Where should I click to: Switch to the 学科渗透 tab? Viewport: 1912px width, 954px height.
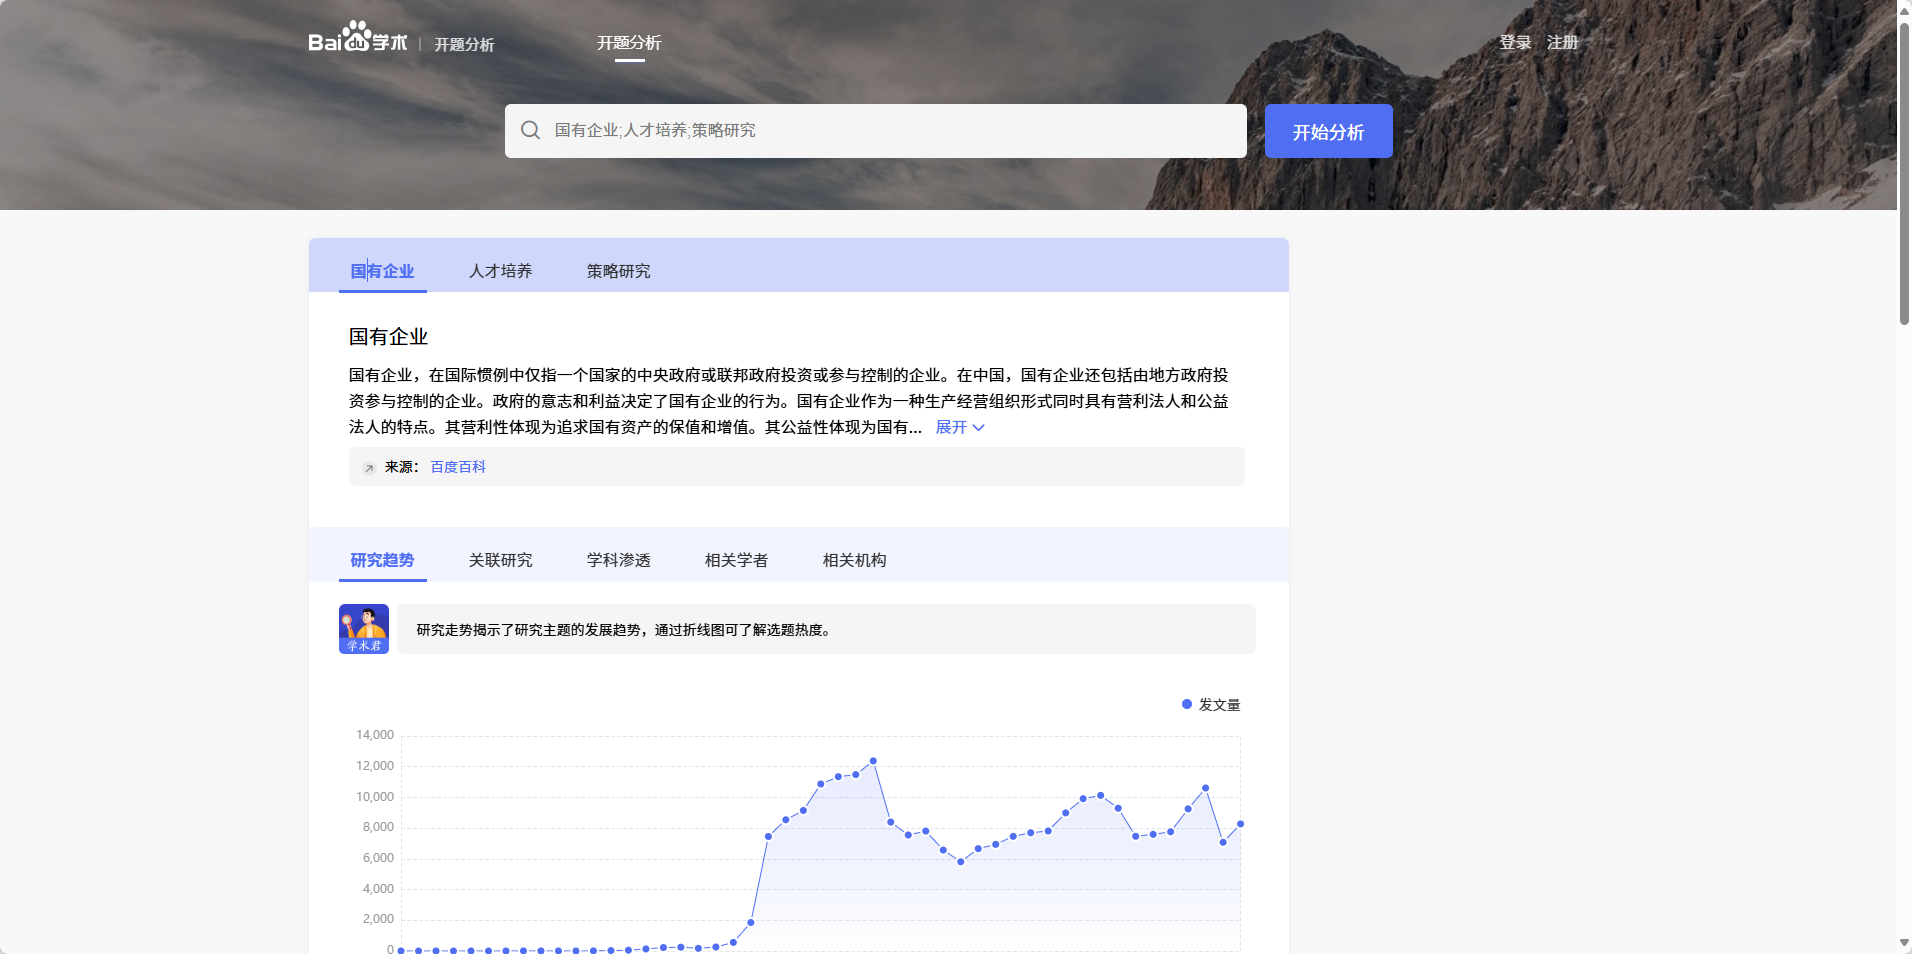[619, 560]
